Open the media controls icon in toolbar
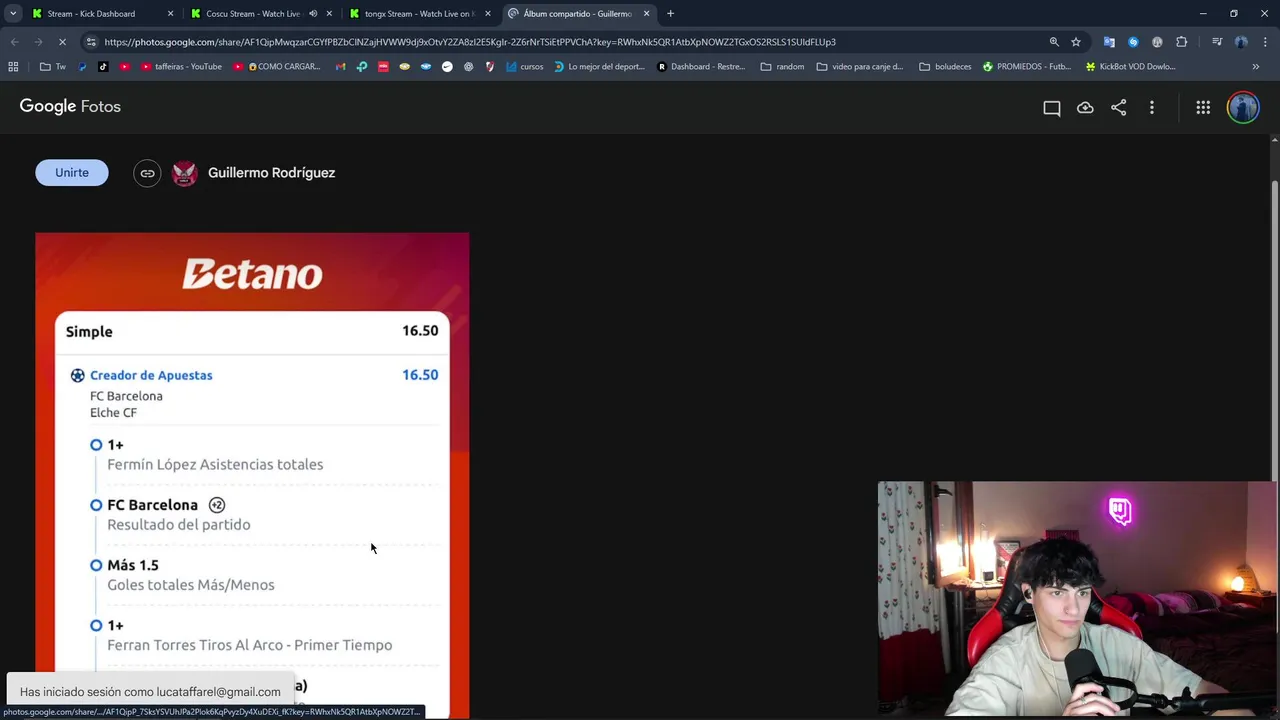Image resolution: width=1280 pixels, height=720 pixels. point(1217,42)
